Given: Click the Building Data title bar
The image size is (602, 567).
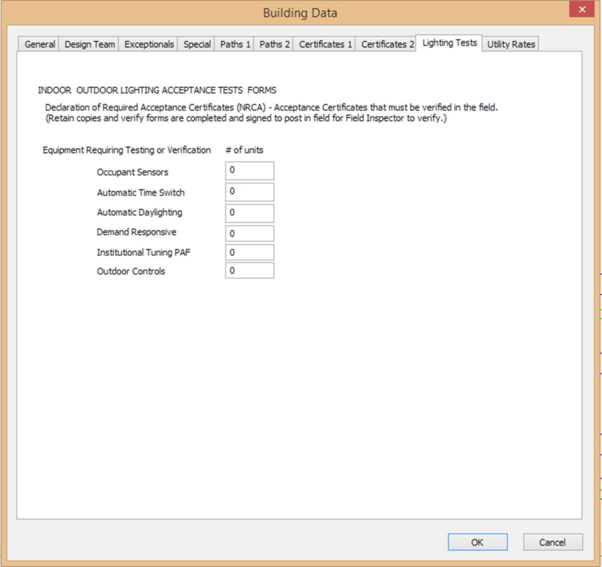Looking at the screenshot, I should click(300, 13).
